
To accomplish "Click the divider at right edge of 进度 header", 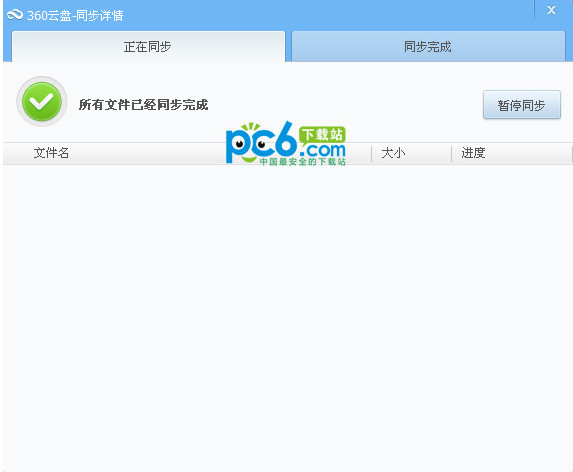I will point(571,153).
